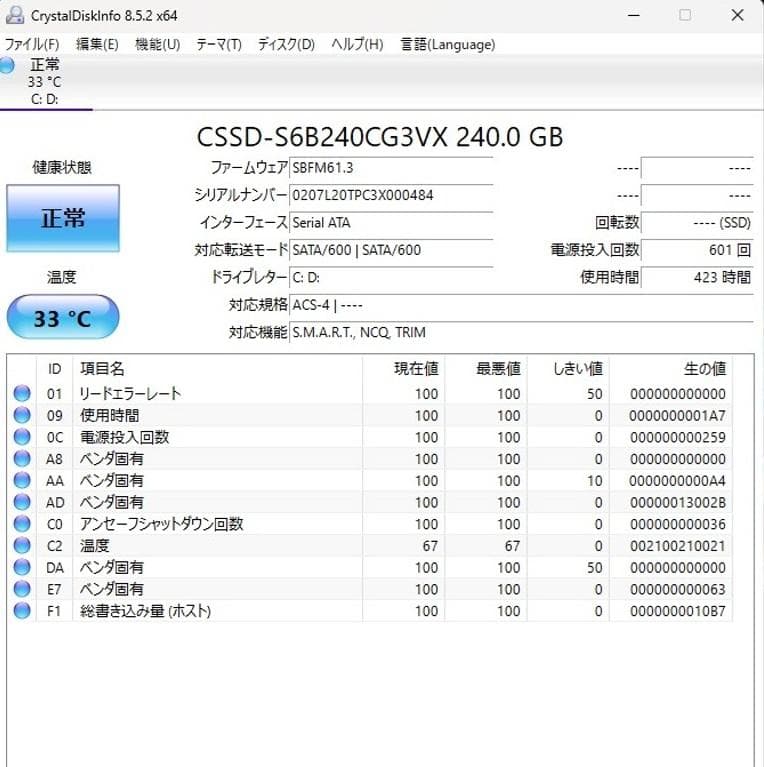Viewport: 764px width, 767px height.
Task: Click raw value 00000013002B
Action: [677, 502]
